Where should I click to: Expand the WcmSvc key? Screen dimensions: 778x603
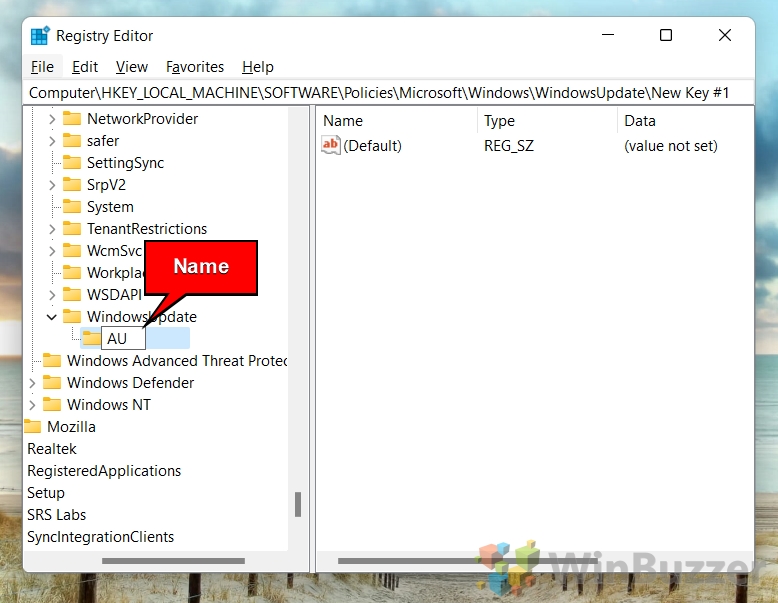[52, 251]
